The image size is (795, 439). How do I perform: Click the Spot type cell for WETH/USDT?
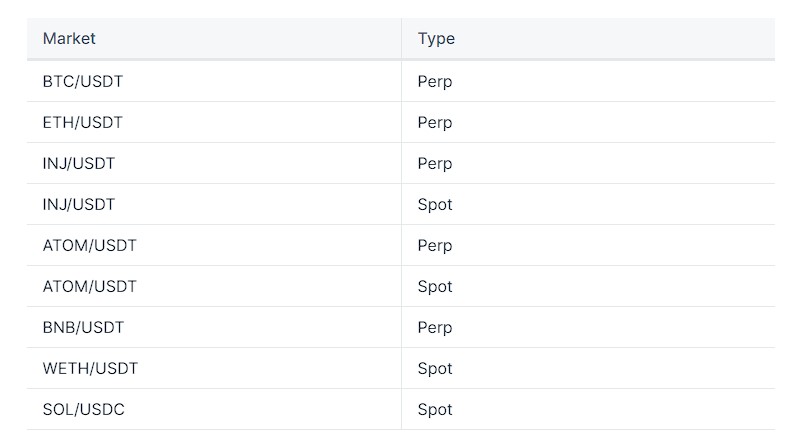click(435, 369)
